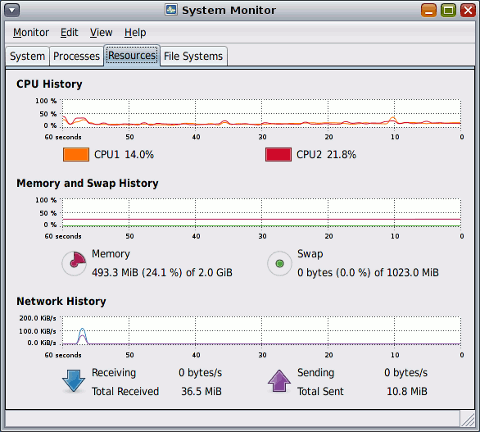480x432 pixels.
Task: Switch to the System tab
Action: tap(27, 56)
